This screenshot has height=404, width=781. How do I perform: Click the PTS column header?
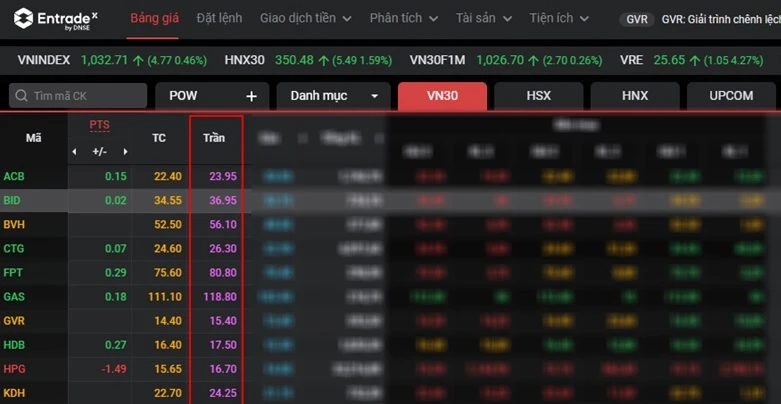coord(100,125)
